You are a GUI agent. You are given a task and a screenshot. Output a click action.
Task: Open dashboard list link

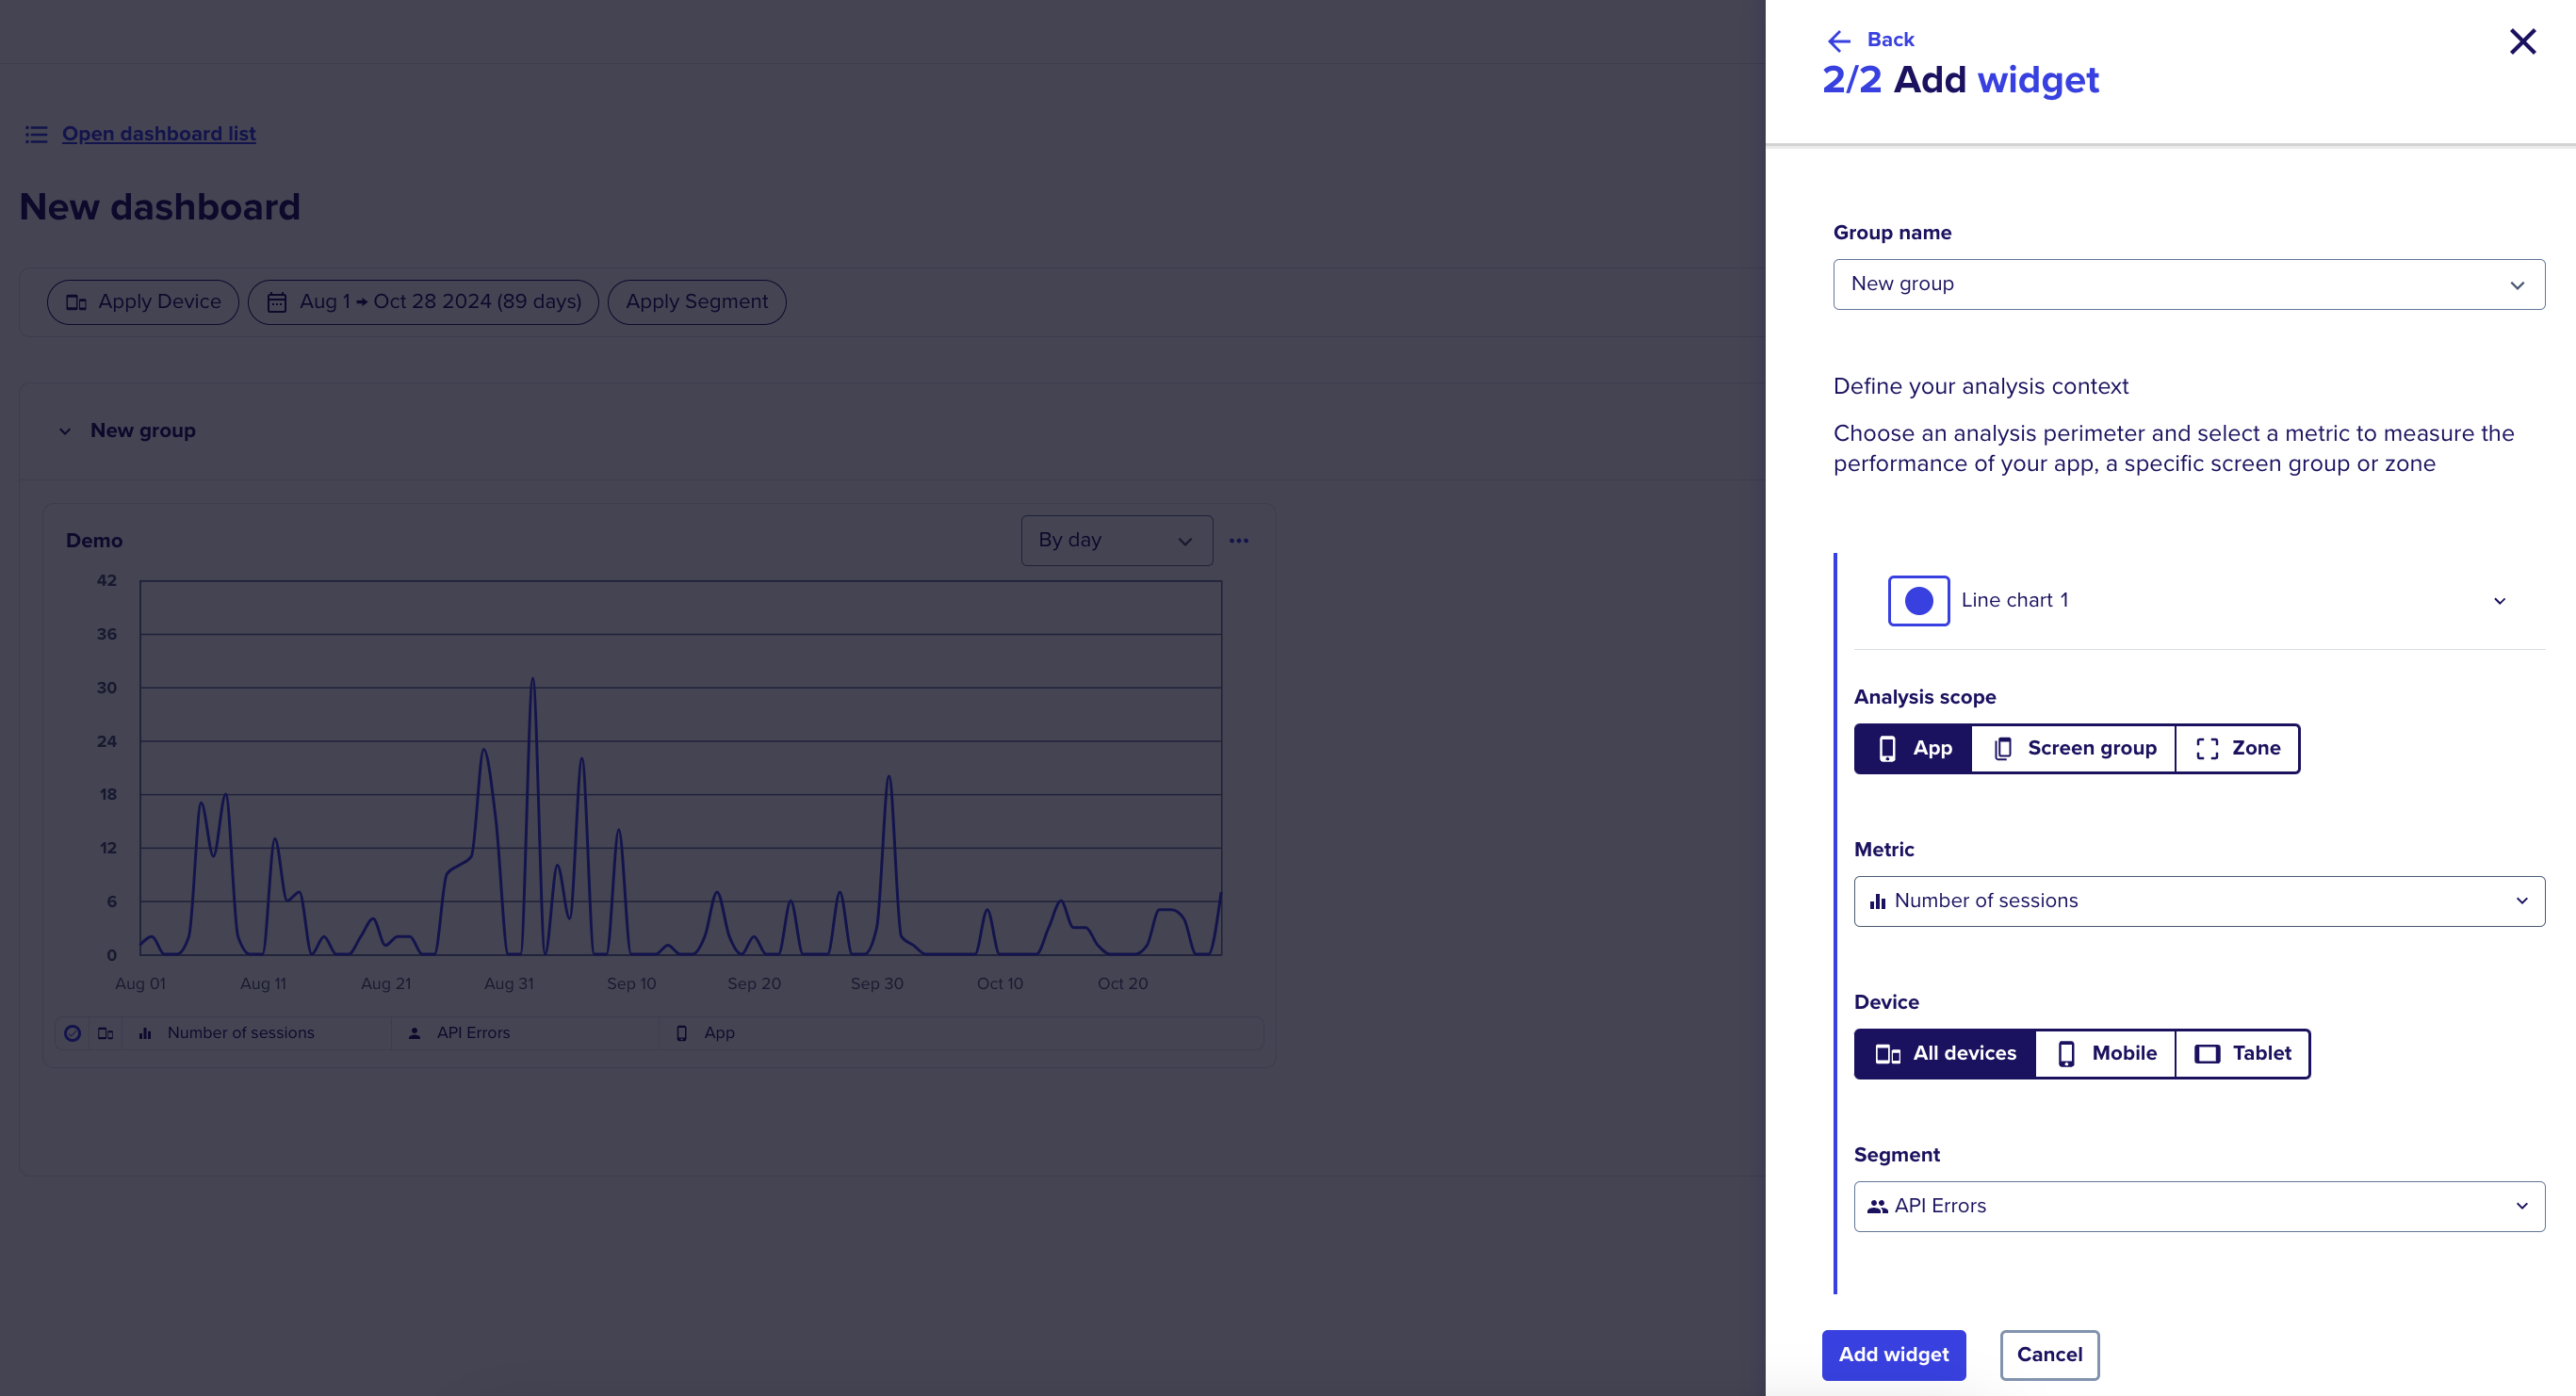pyautogui.click(x=158, y=134)
